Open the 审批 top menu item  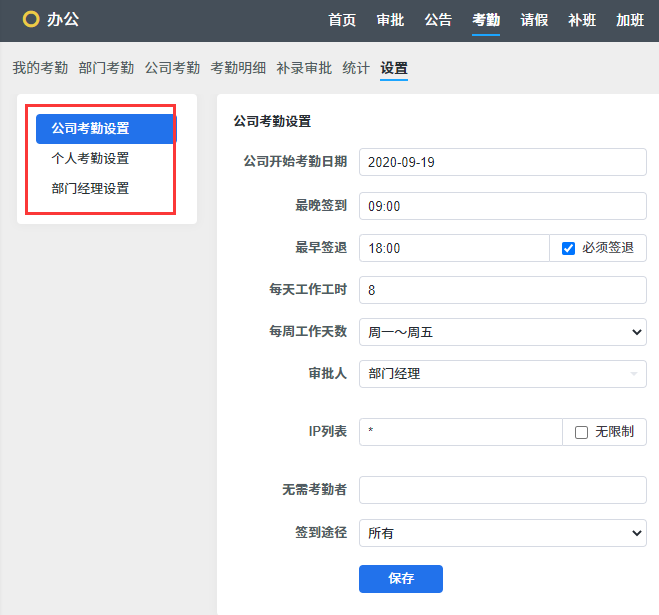coord(390,20)
